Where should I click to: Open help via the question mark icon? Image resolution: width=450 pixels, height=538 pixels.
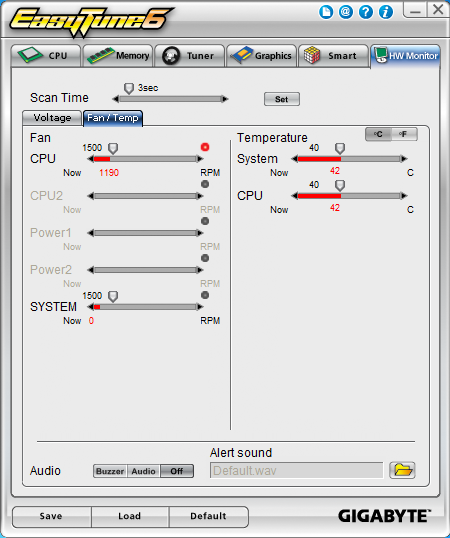[x=366, y=12]
